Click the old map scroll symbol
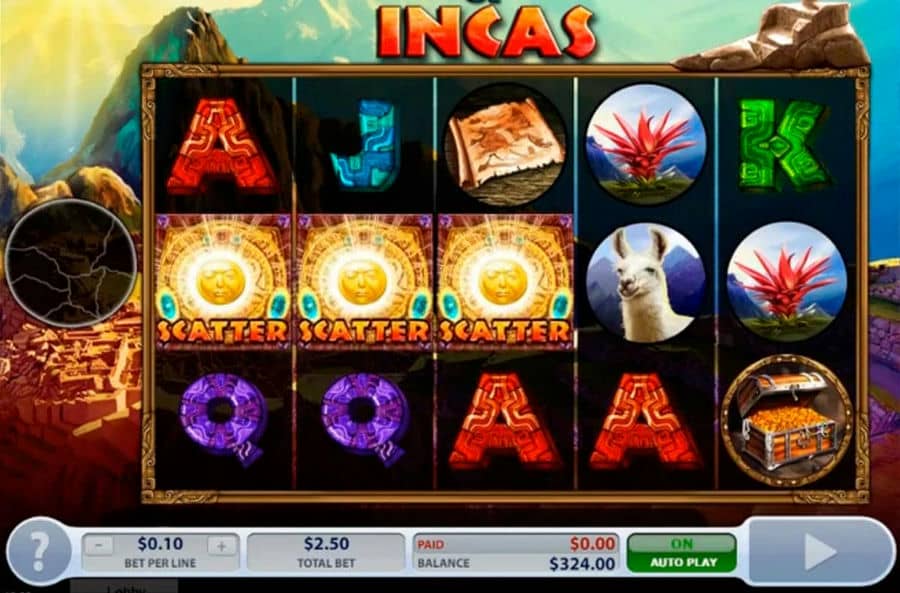This screenshot has height=593, width=900. click(506, 146)
